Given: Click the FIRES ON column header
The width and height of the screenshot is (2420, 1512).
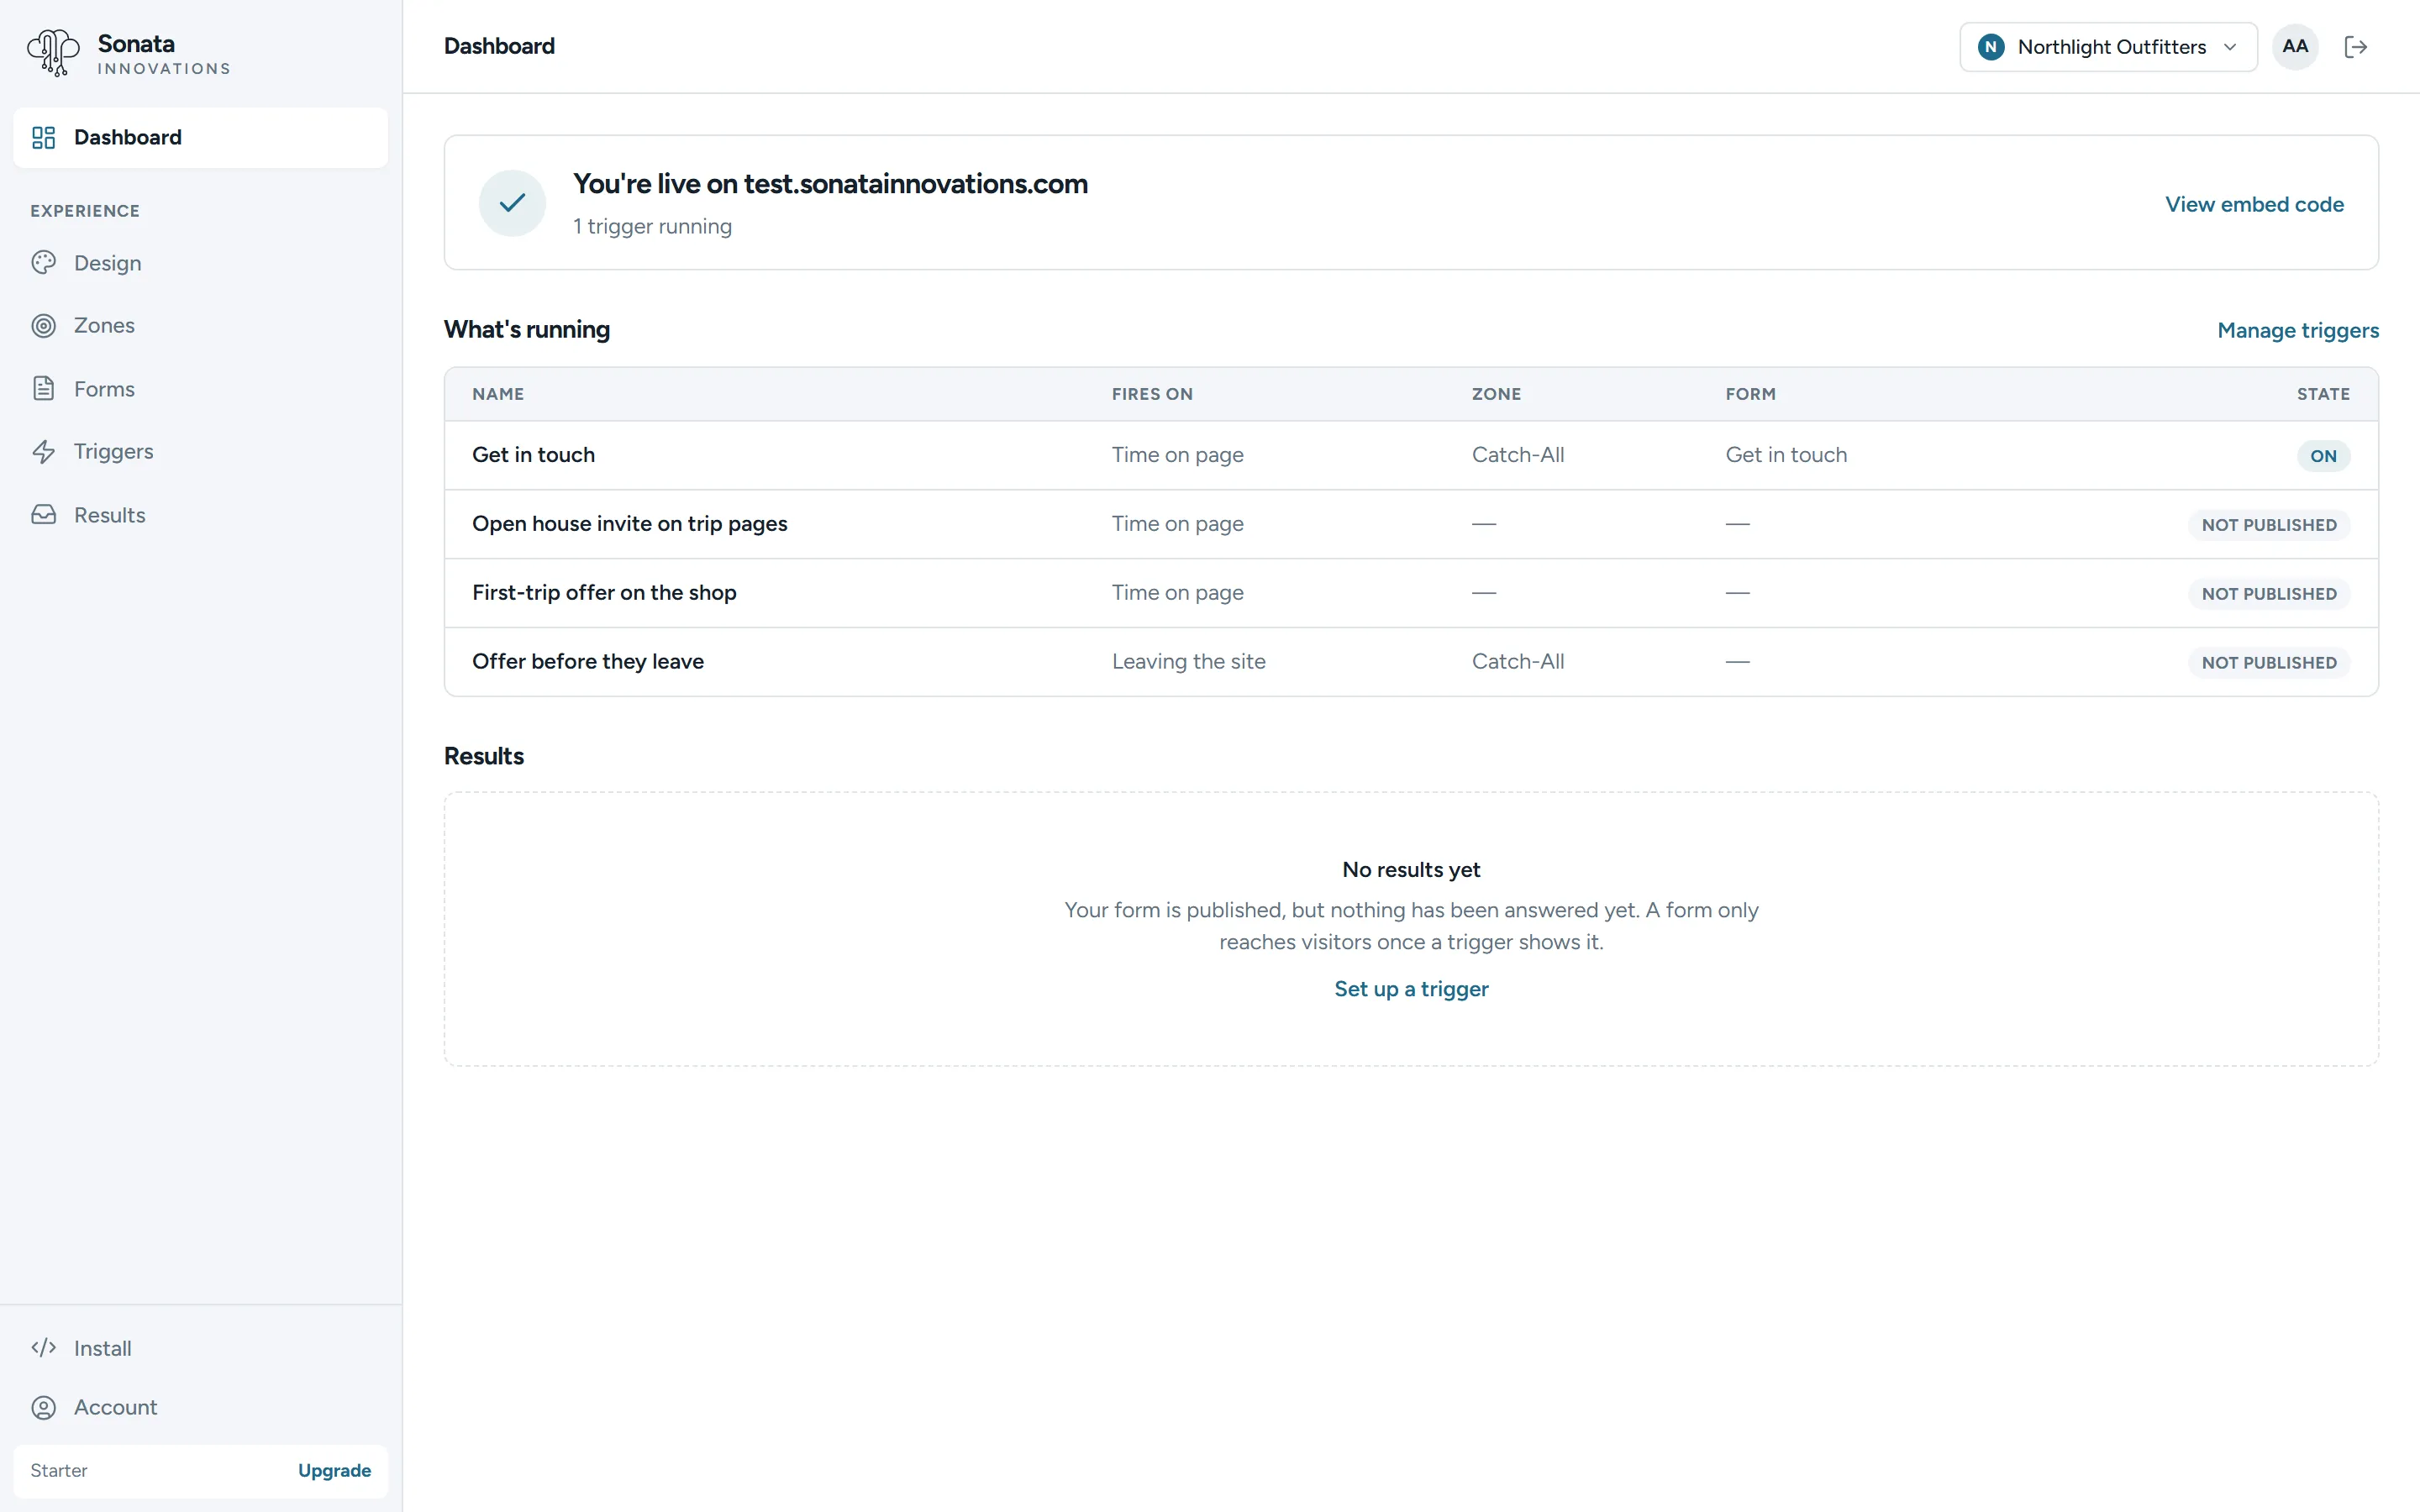Looking at the screenshot, I should click(x=1152, y=394).
